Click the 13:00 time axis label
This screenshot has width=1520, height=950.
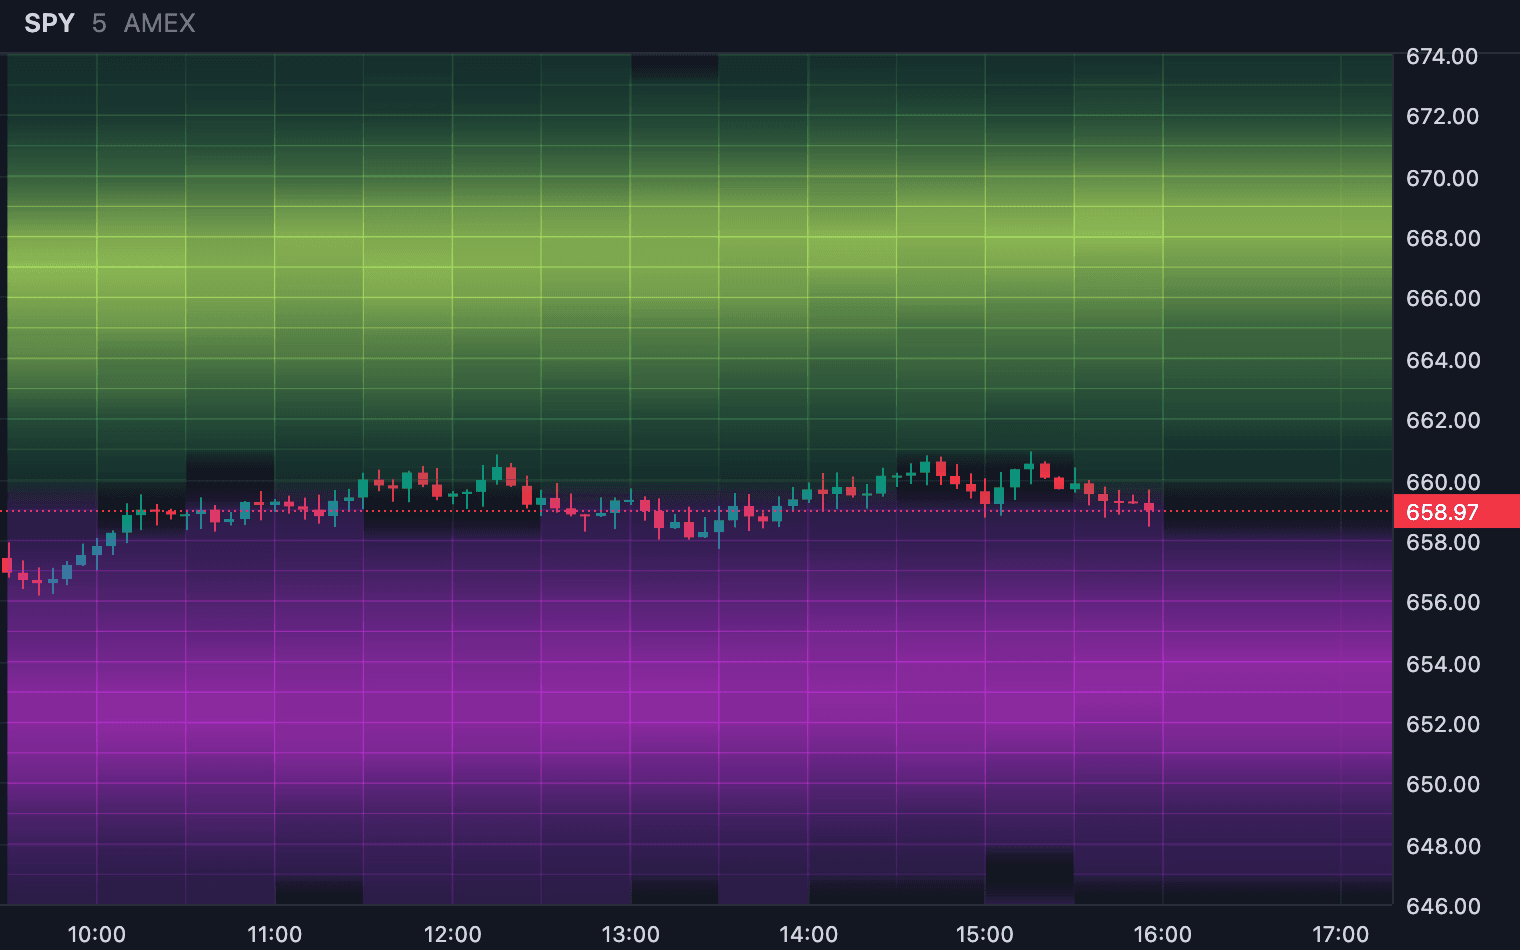coord(630,934)
